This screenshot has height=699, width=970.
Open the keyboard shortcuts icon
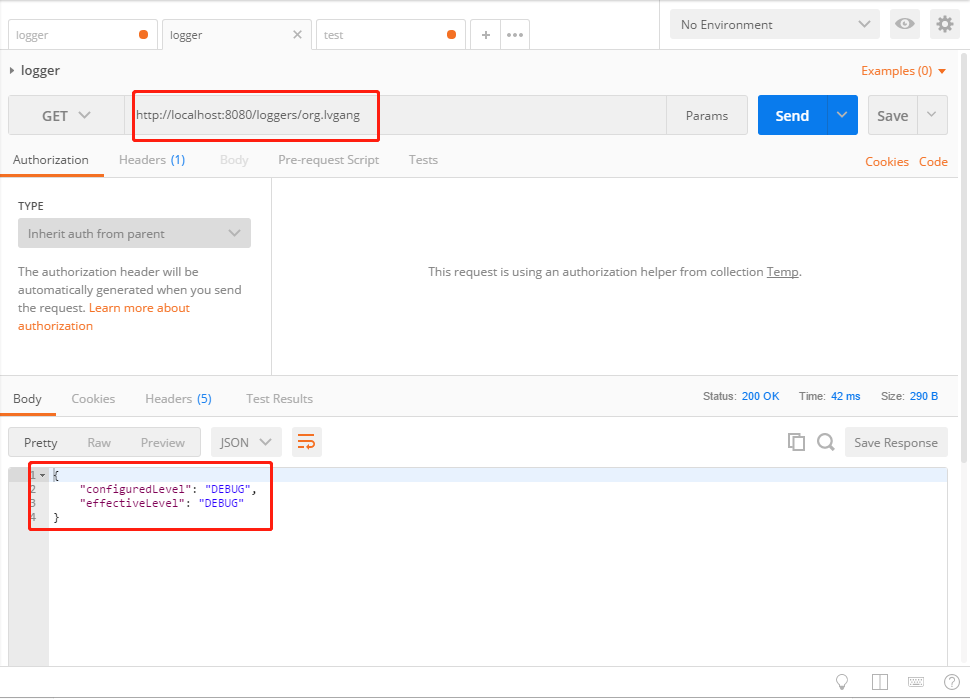[x=915, y=682]
